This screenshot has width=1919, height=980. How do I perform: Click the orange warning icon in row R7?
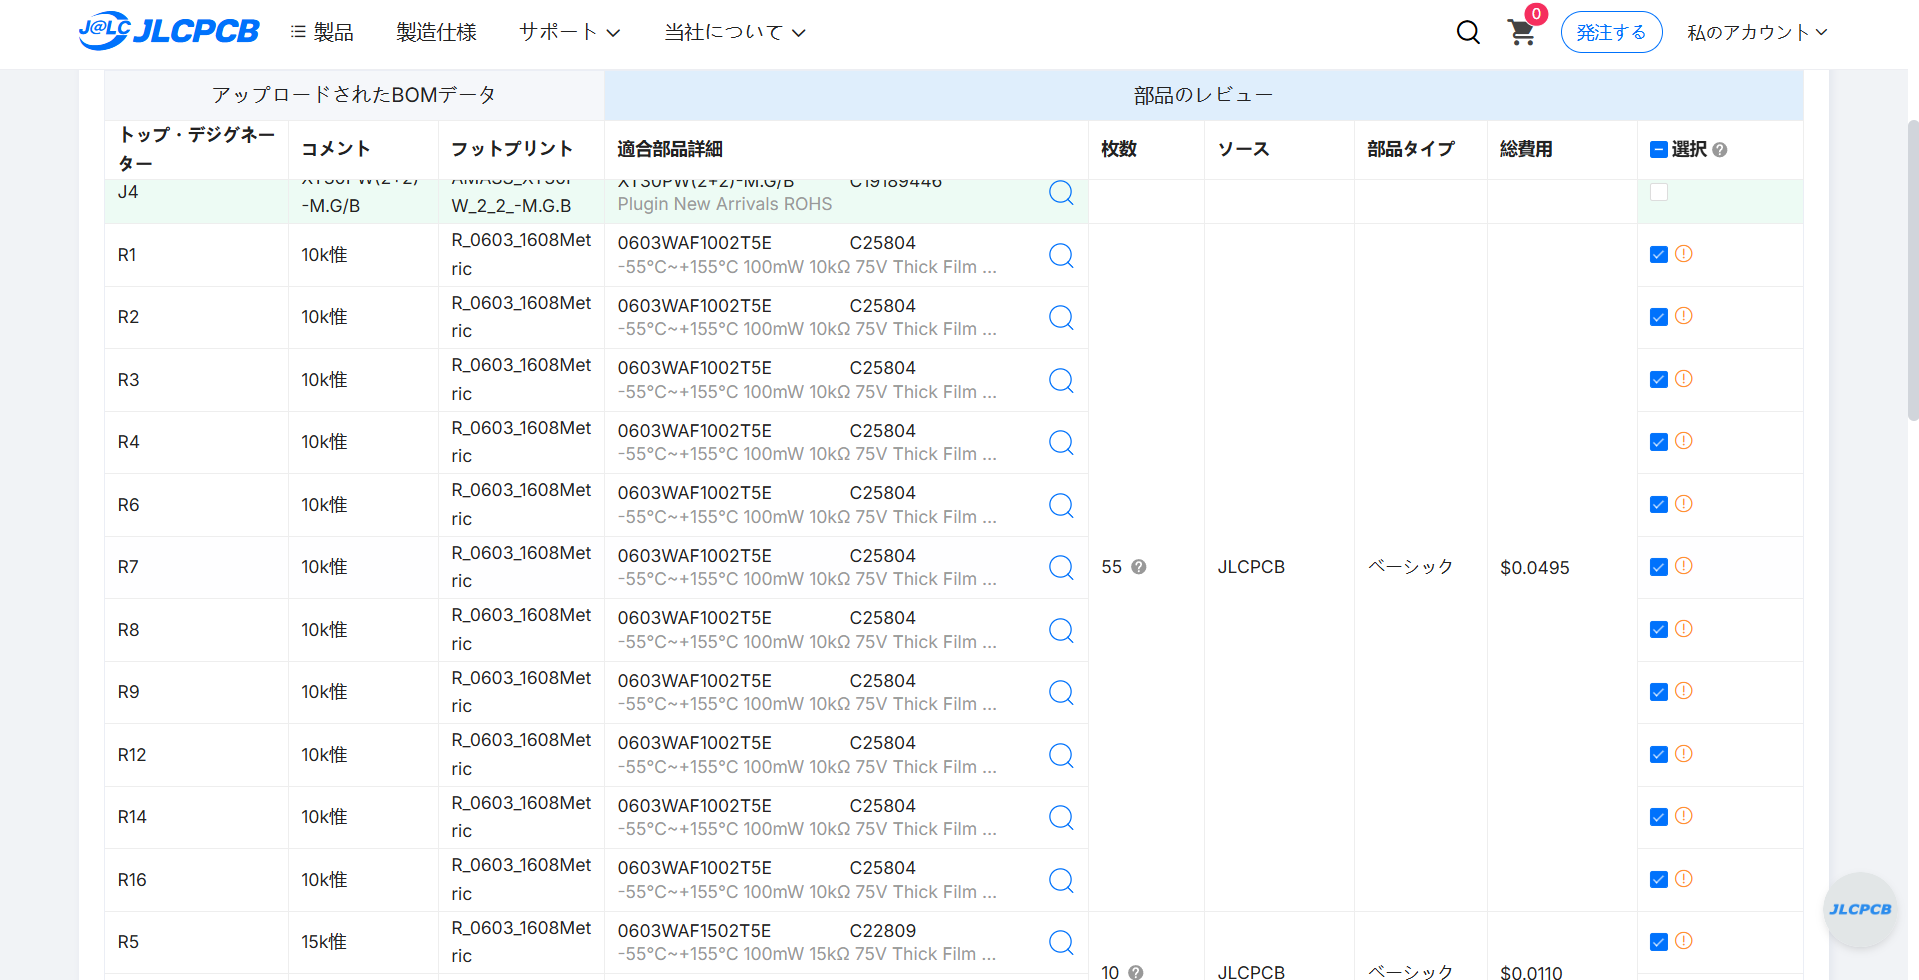pyautogui.click(x=1684, y=566)
